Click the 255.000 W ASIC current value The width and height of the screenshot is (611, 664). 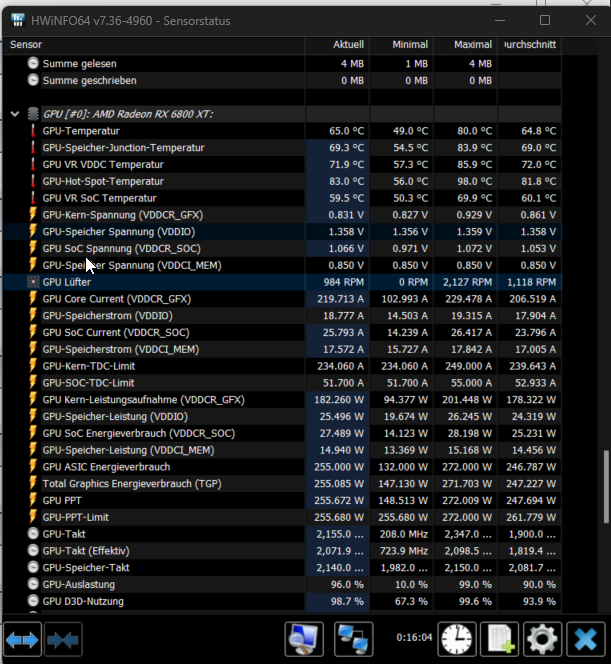pyautogui.click(x=339, y=467)
